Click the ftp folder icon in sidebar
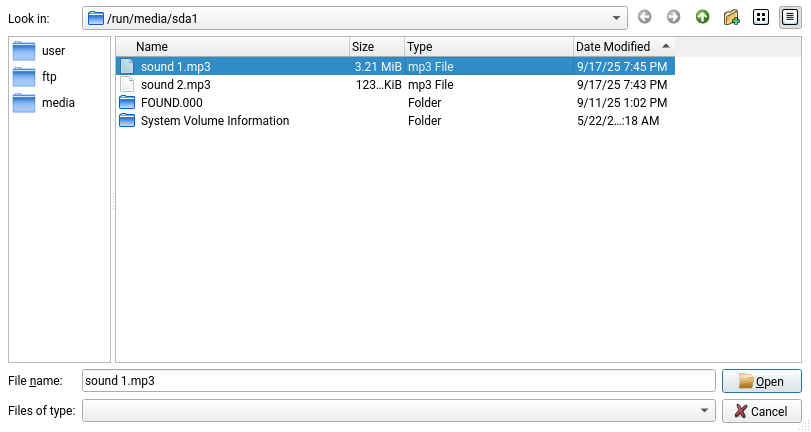The height and width of the screenshot is (432, 811). 24,77
